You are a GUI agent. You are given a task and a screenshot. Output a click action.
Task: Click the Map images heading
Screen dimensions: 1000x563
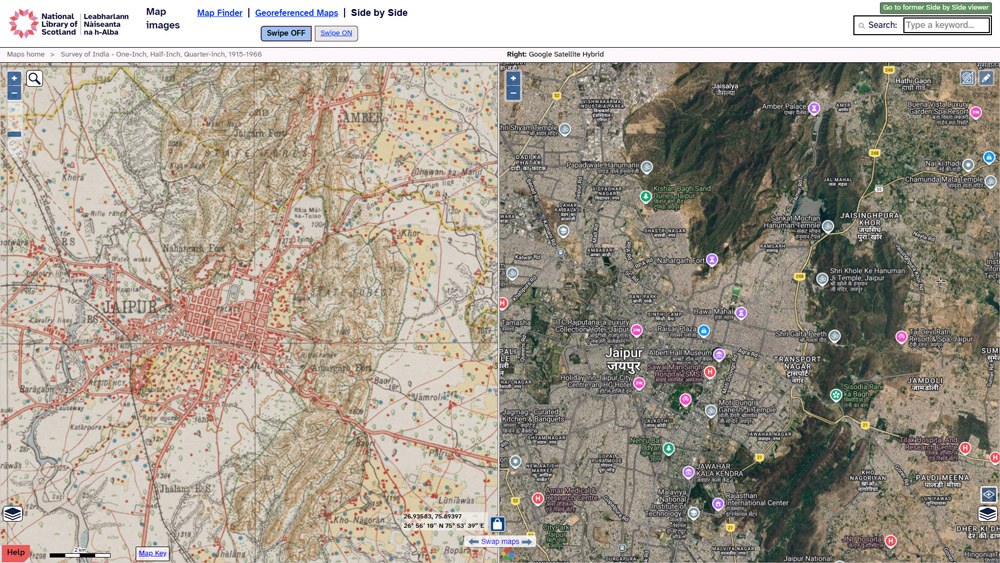point(163,18)
